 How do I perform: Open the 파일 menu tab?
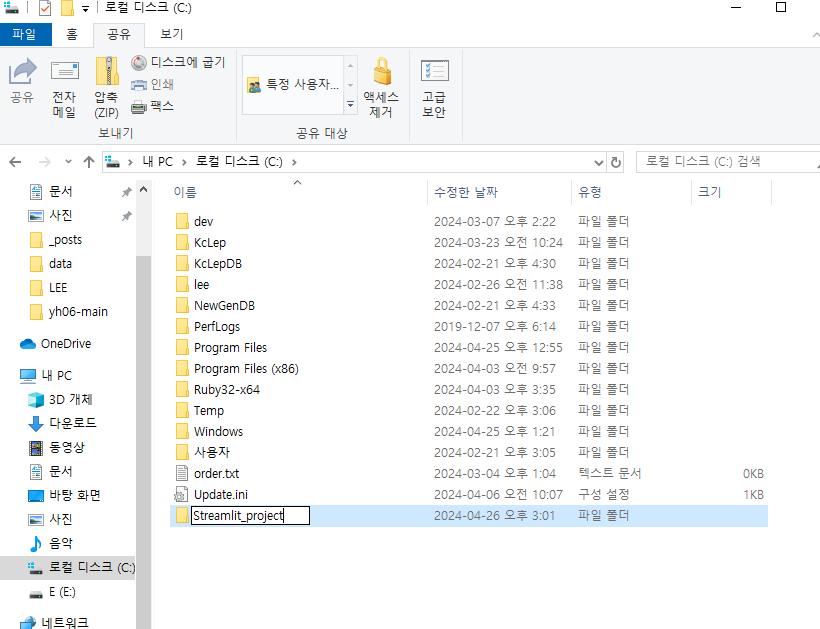(x=25, y=35)
